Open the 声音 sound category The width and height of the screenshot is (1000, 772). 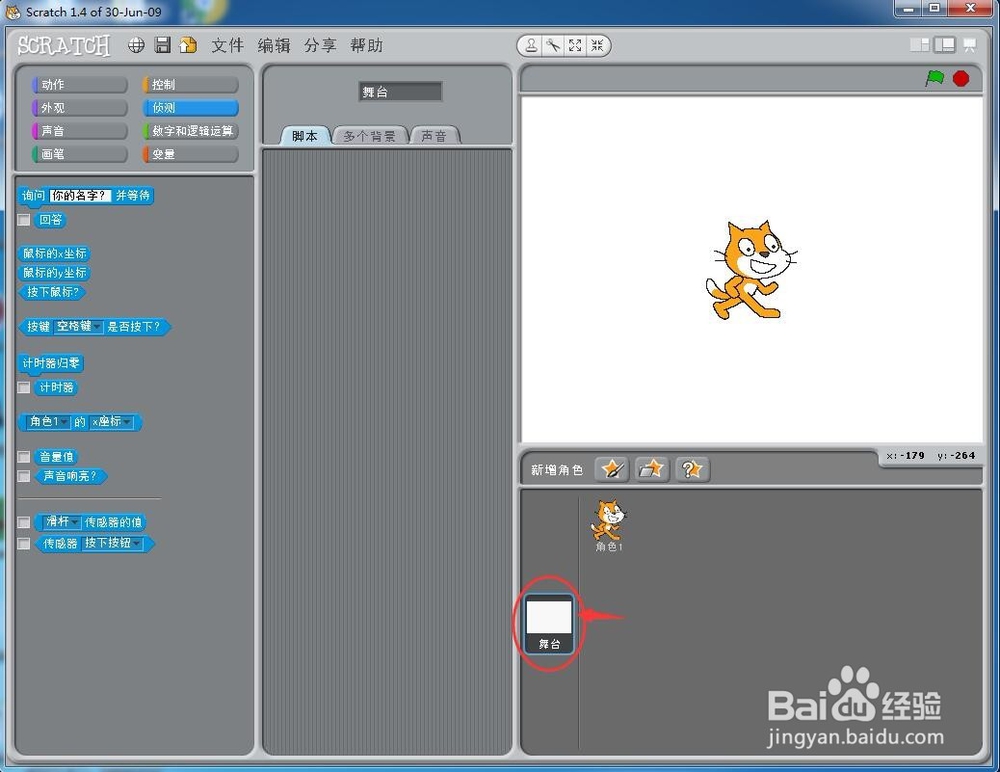[80, 131]
